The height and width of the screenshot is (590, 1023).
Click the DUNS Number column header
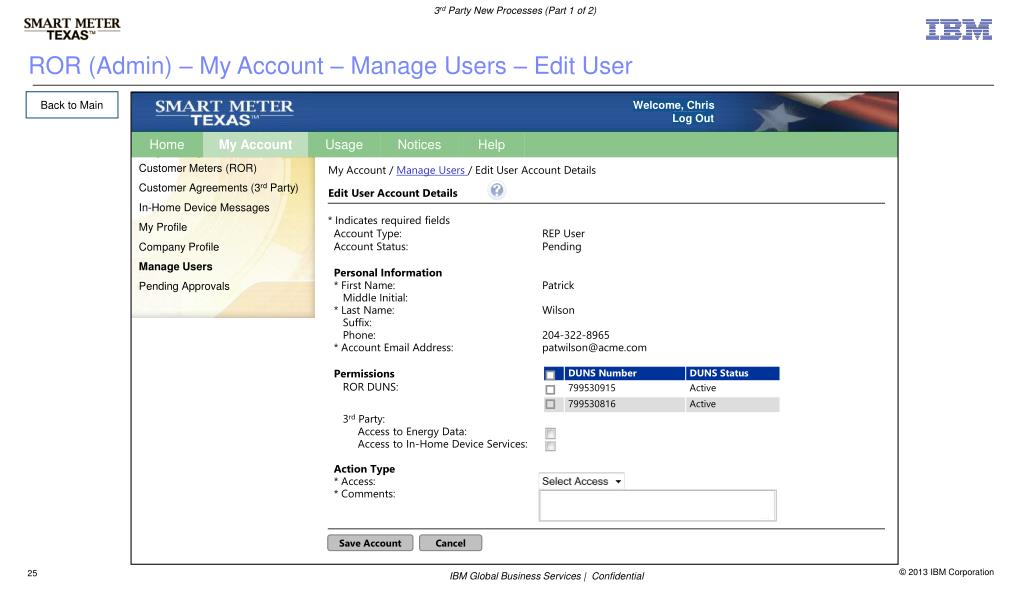click(x=624, y=373)
